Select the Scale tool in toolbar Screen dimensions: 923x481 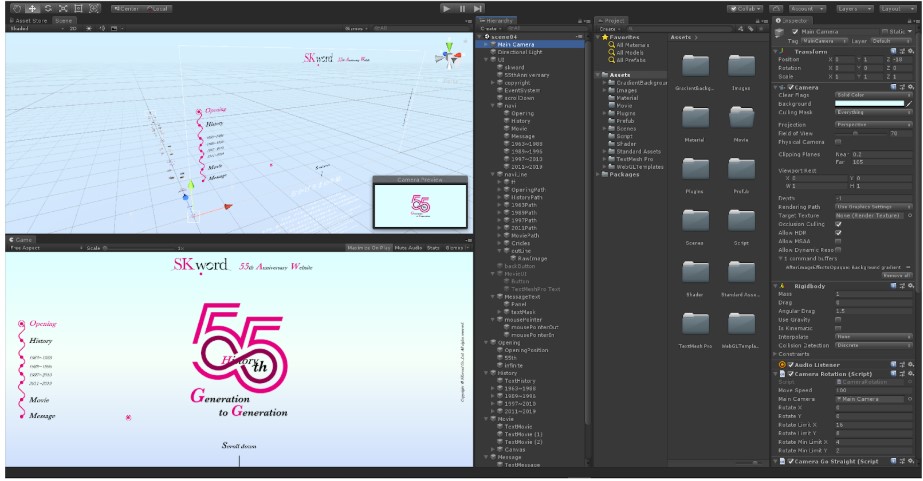(63, 9)
